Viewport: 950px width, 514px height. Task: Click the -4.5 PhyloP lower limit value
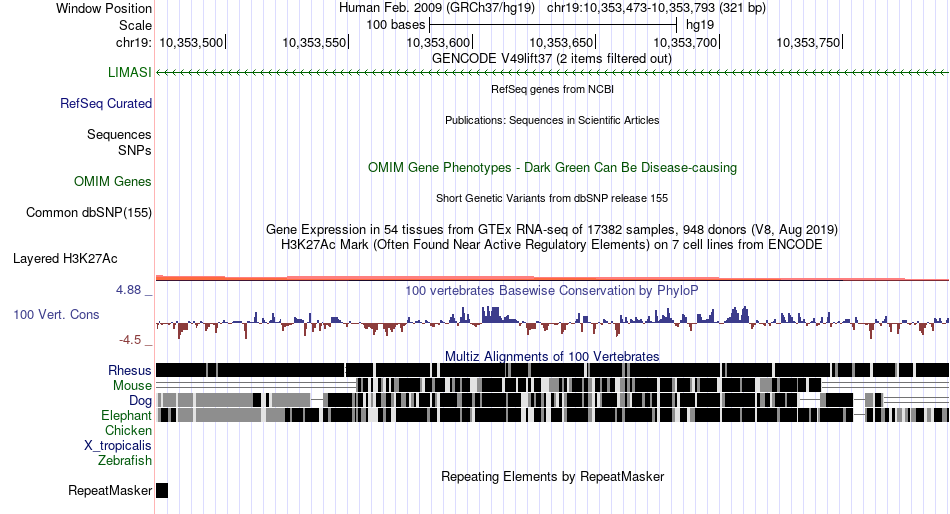[x=130, y=340]
